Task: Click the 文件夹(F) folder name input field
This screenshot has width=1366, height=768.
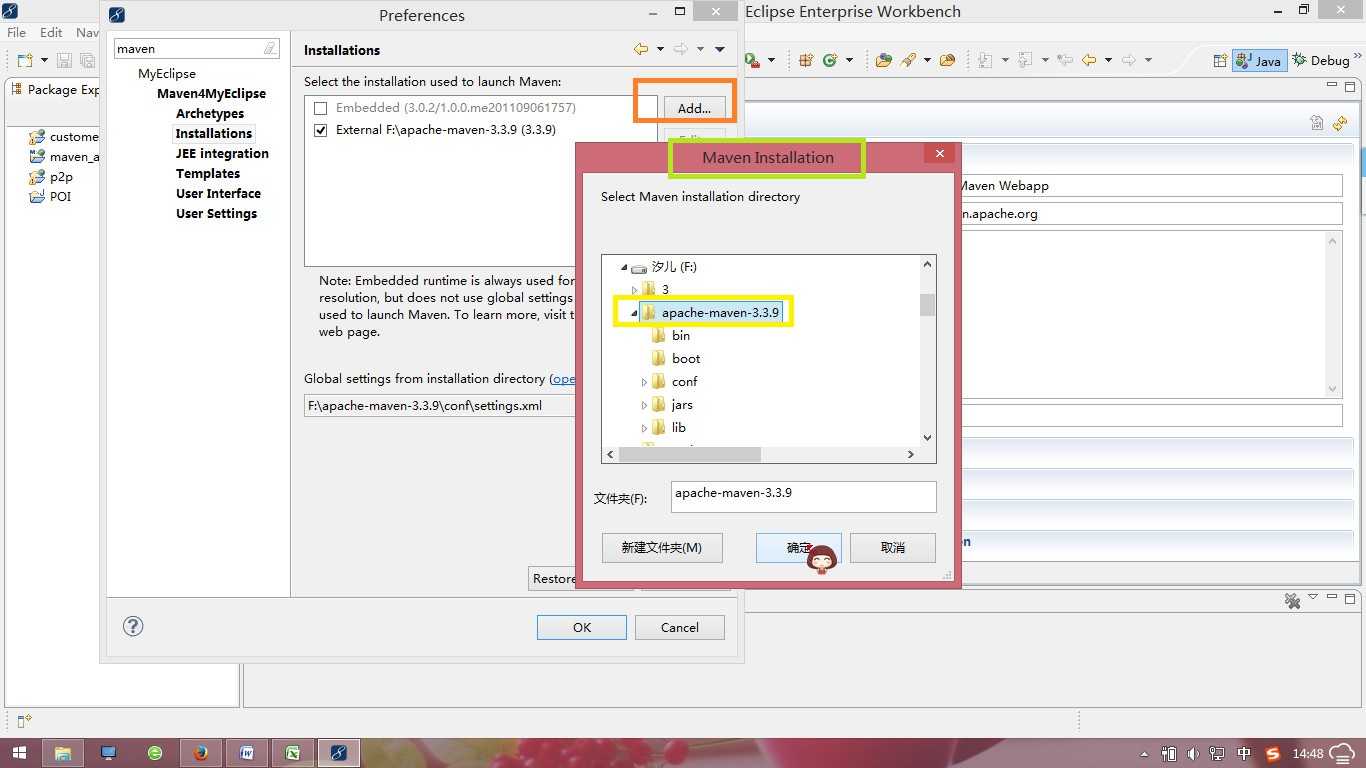Action: coord(803,497)
